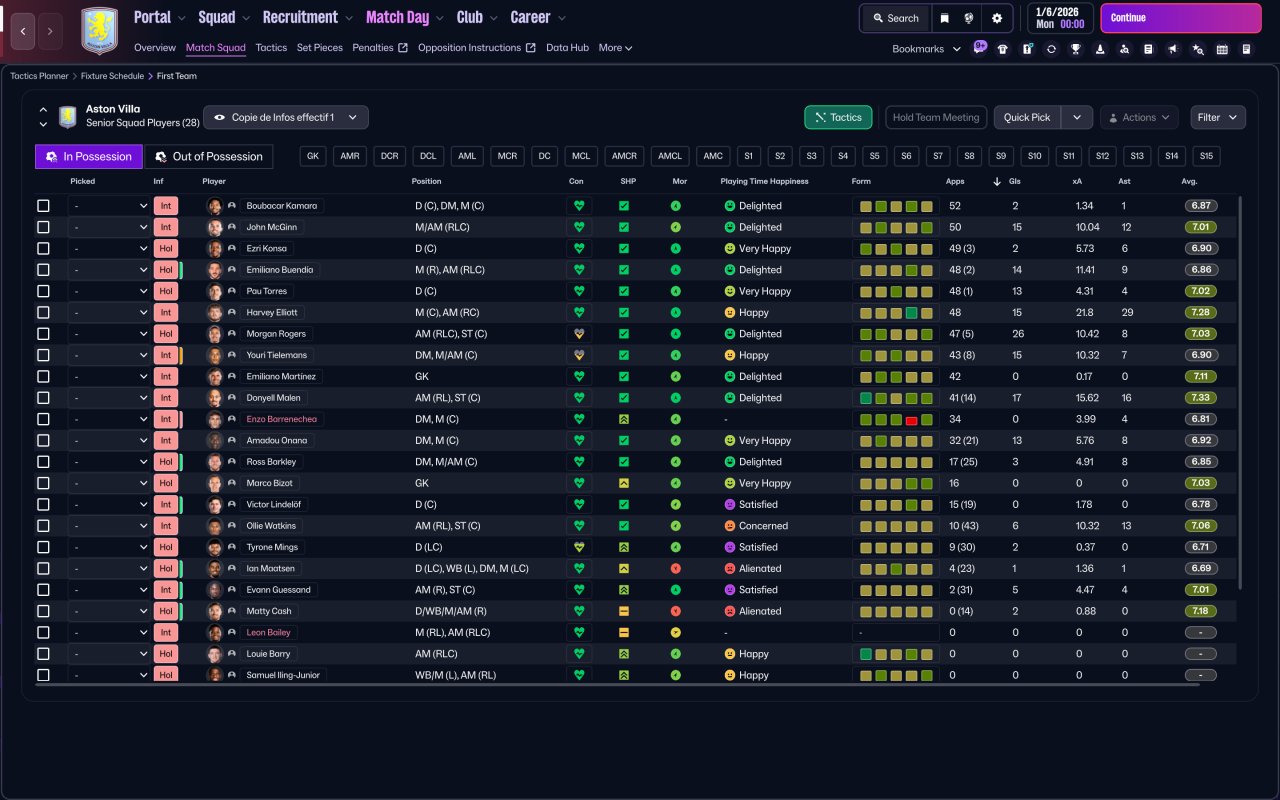
Task: Expand the Filter dropdown
Action: click(1218, 117)
